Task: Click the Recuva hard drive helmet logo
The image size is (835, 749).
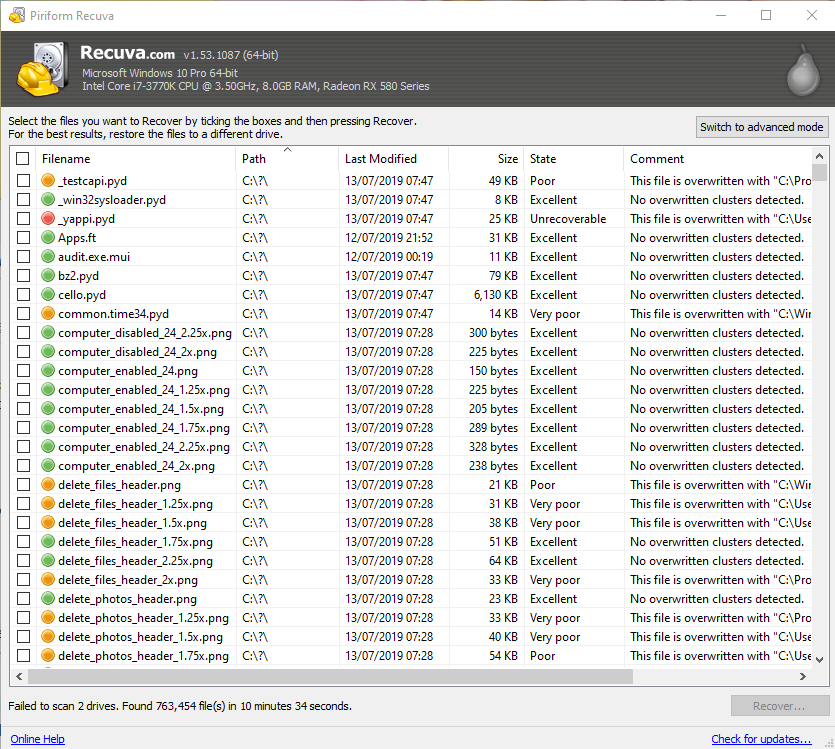Action: [43, 69]
